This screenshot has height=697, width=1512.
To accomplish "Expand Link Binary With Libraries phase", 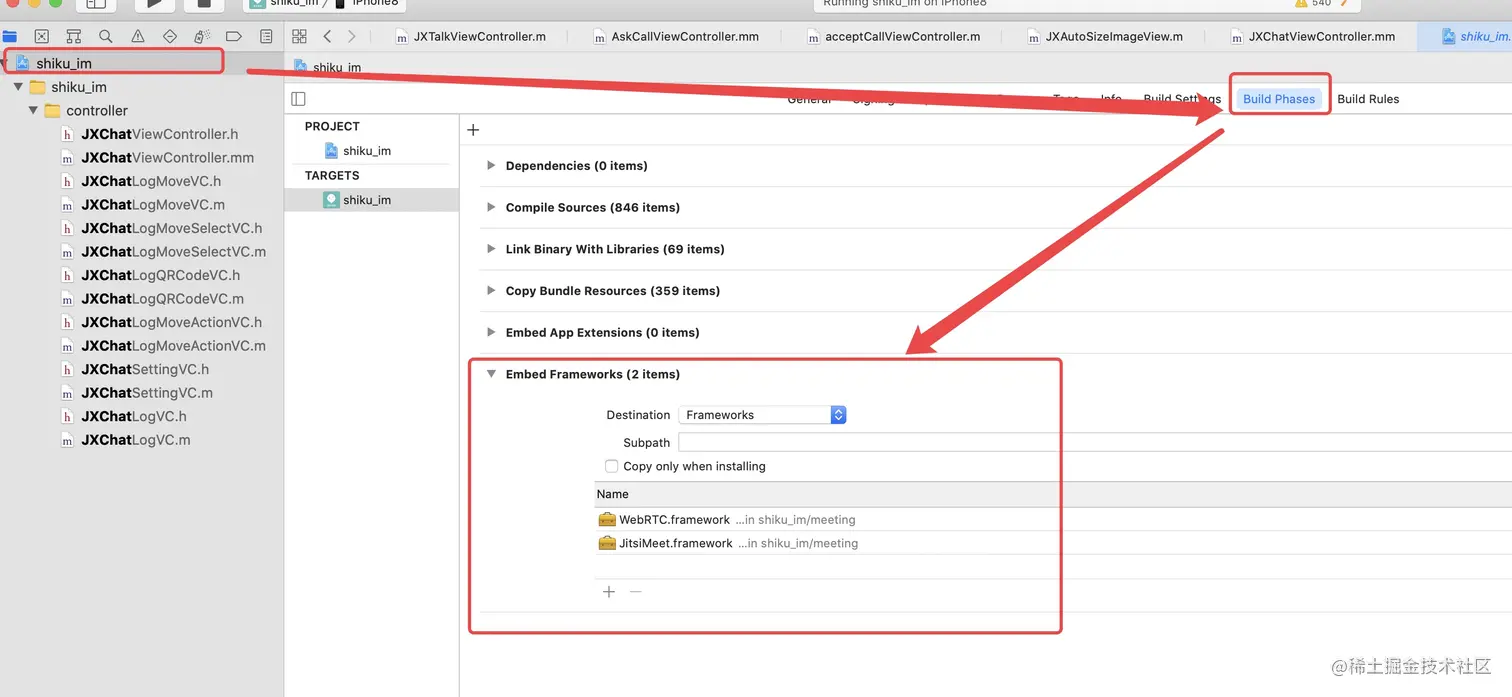I will click(x=491, y=249).
